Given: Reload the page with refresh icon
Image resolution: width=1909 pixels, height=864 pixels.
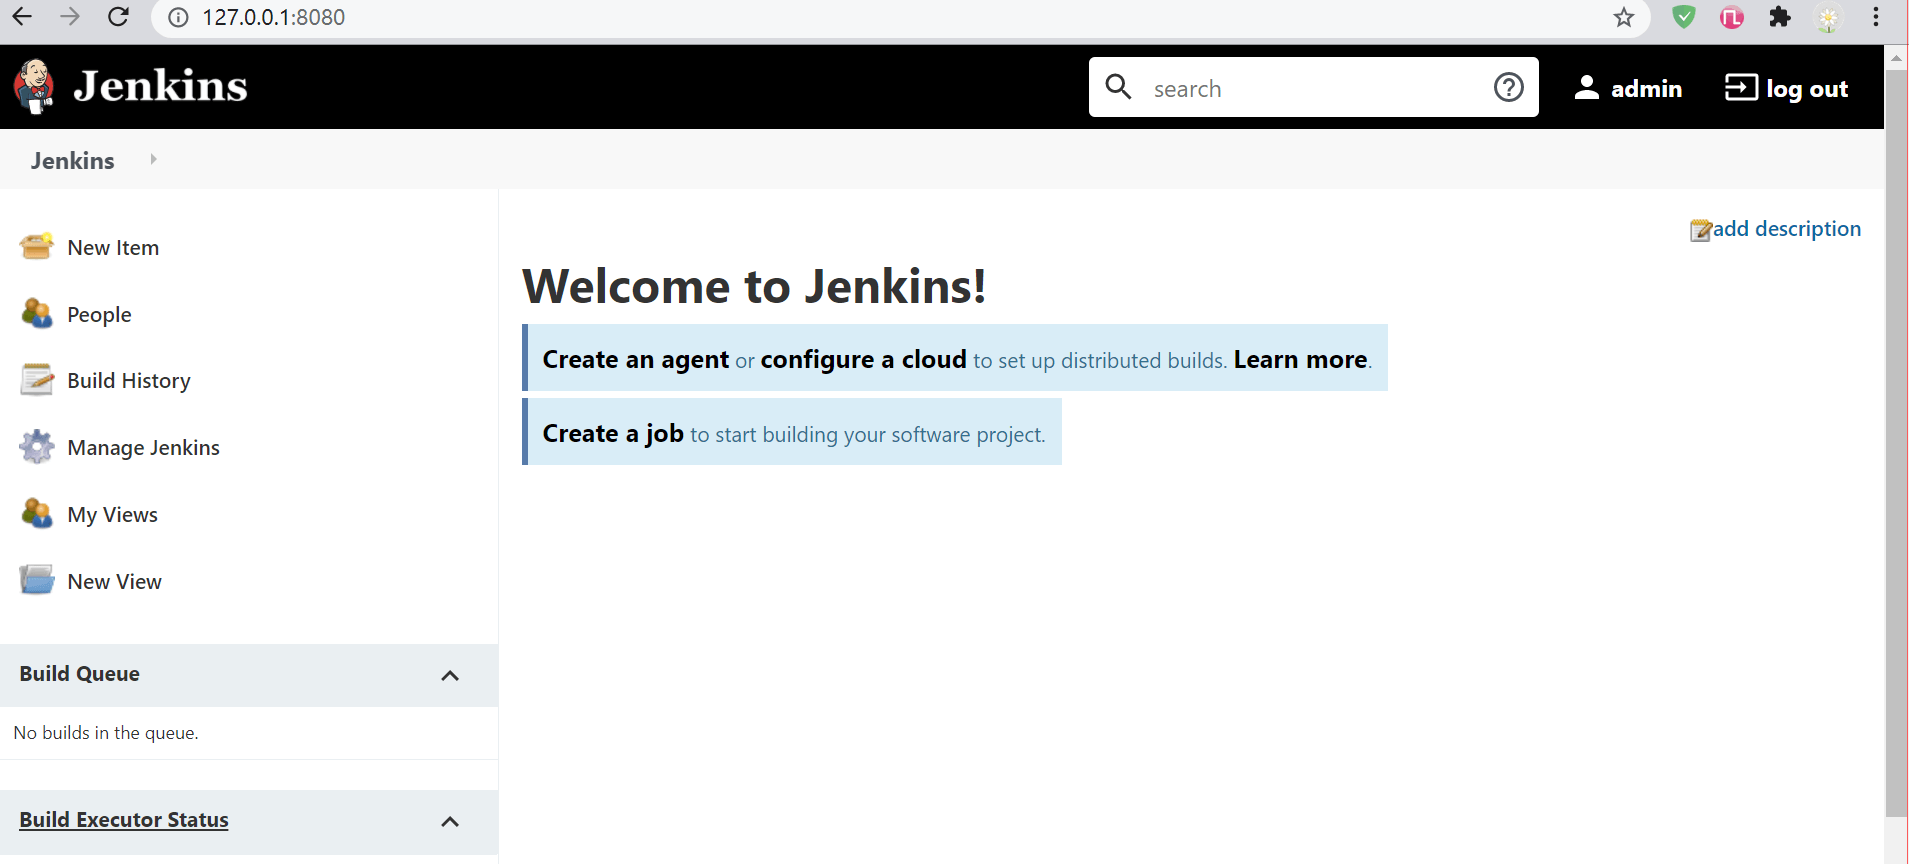Looking at the screenshot, I should pos(118,17).
